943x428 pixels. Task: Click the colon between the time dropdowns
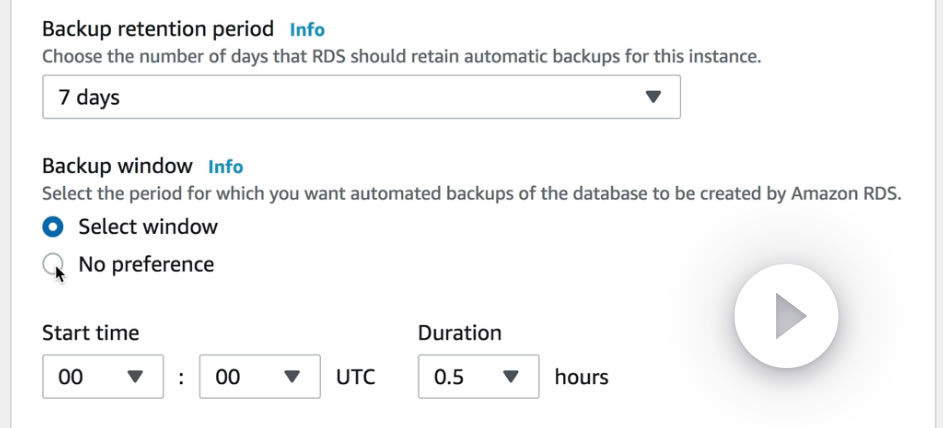click(181, 378)
